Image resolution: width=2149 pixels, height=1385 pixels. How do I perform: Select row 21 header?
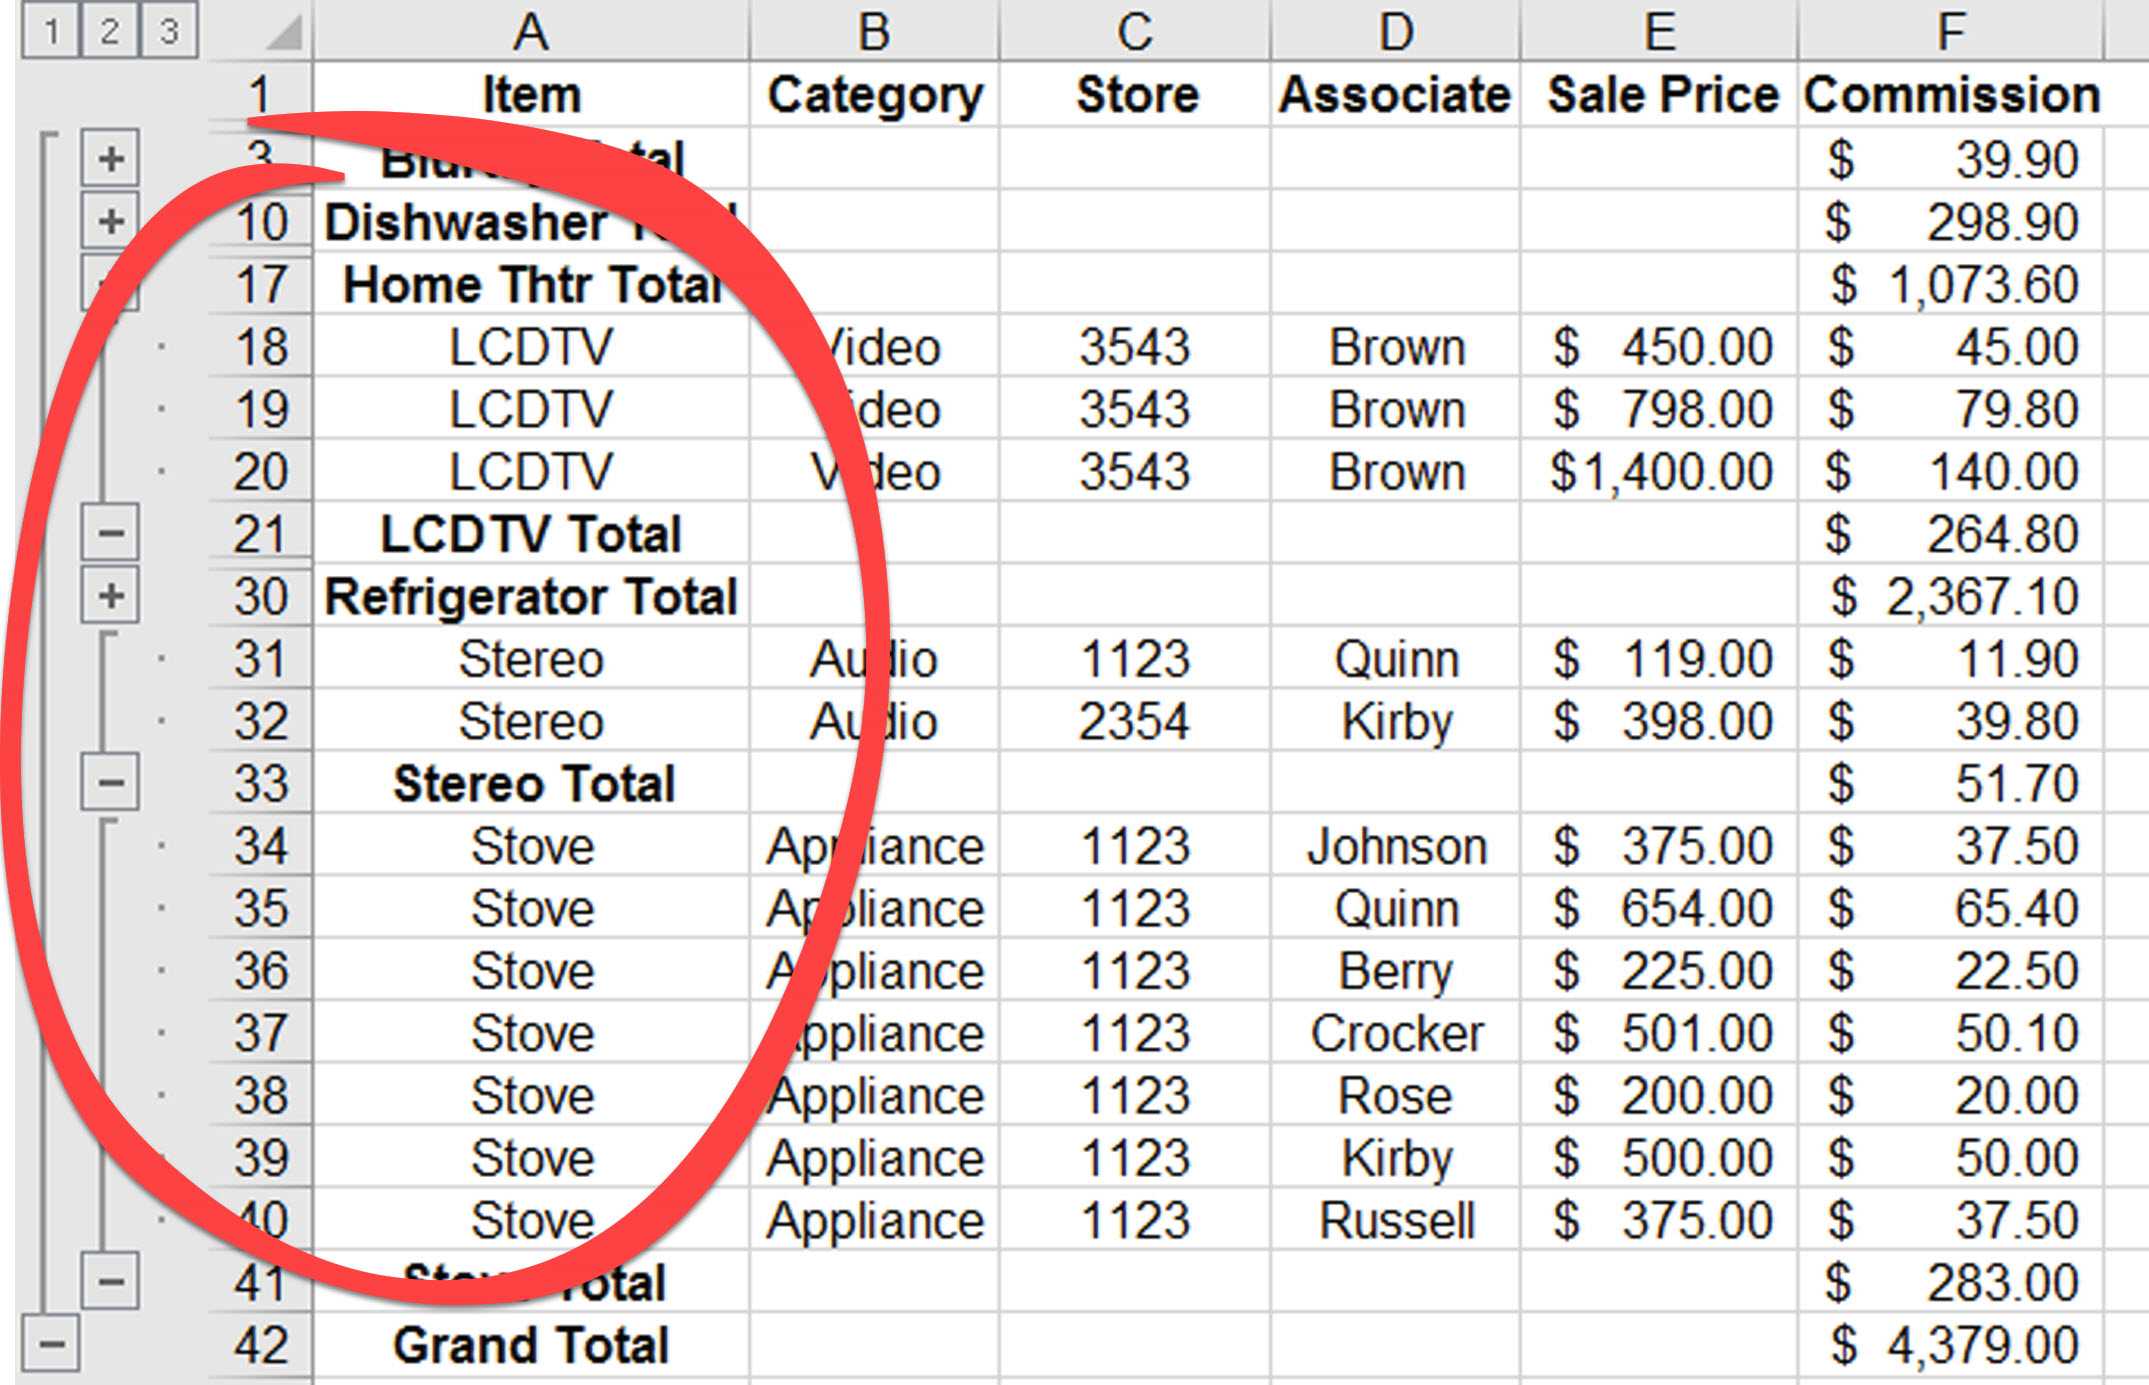click(260, 533)
